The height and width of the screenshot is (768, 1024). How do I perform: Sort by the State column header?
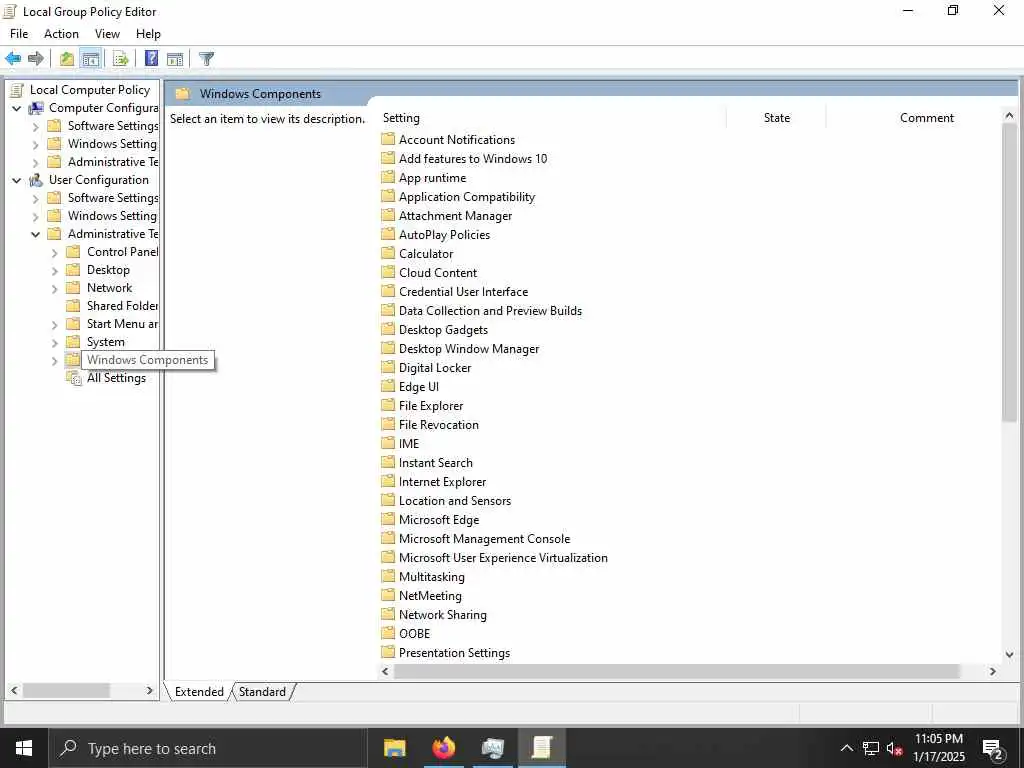point(776,118)
